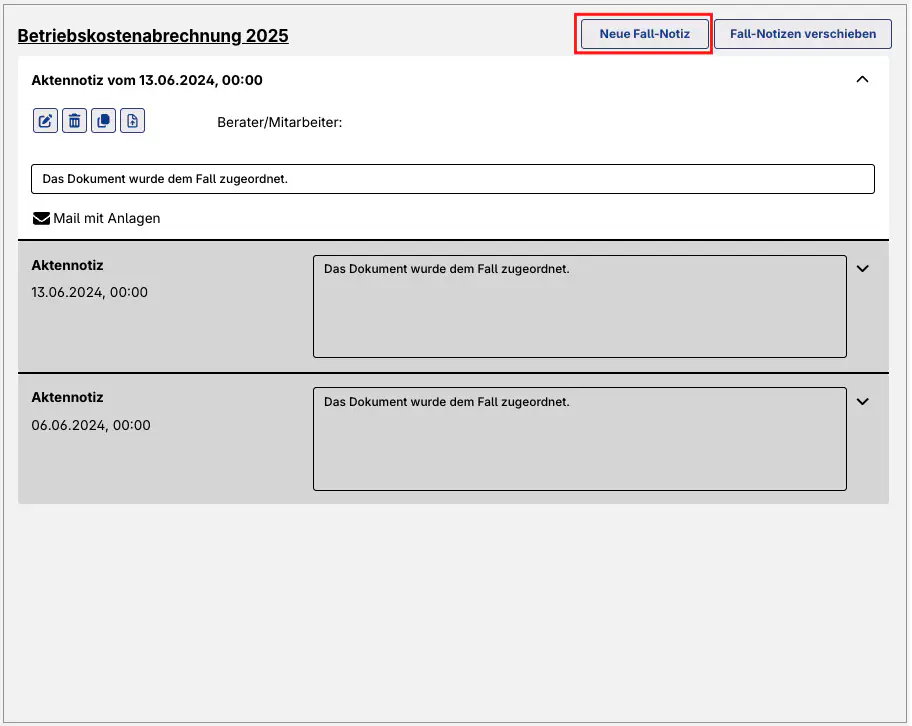Click the date 06.06.2024, 00:00 in the list
Screen dimensions: 912x726
coord(91,425)
